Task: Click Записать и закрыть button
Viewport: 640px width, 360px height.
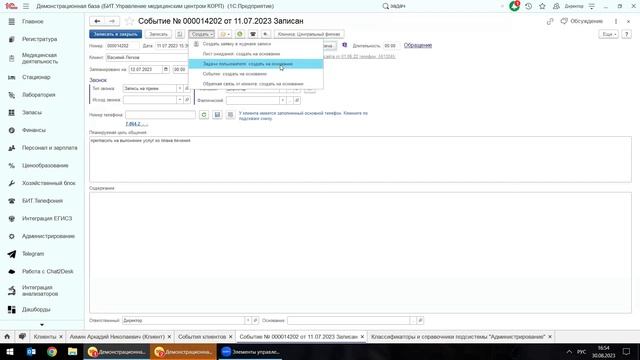Action: [116, 34]
